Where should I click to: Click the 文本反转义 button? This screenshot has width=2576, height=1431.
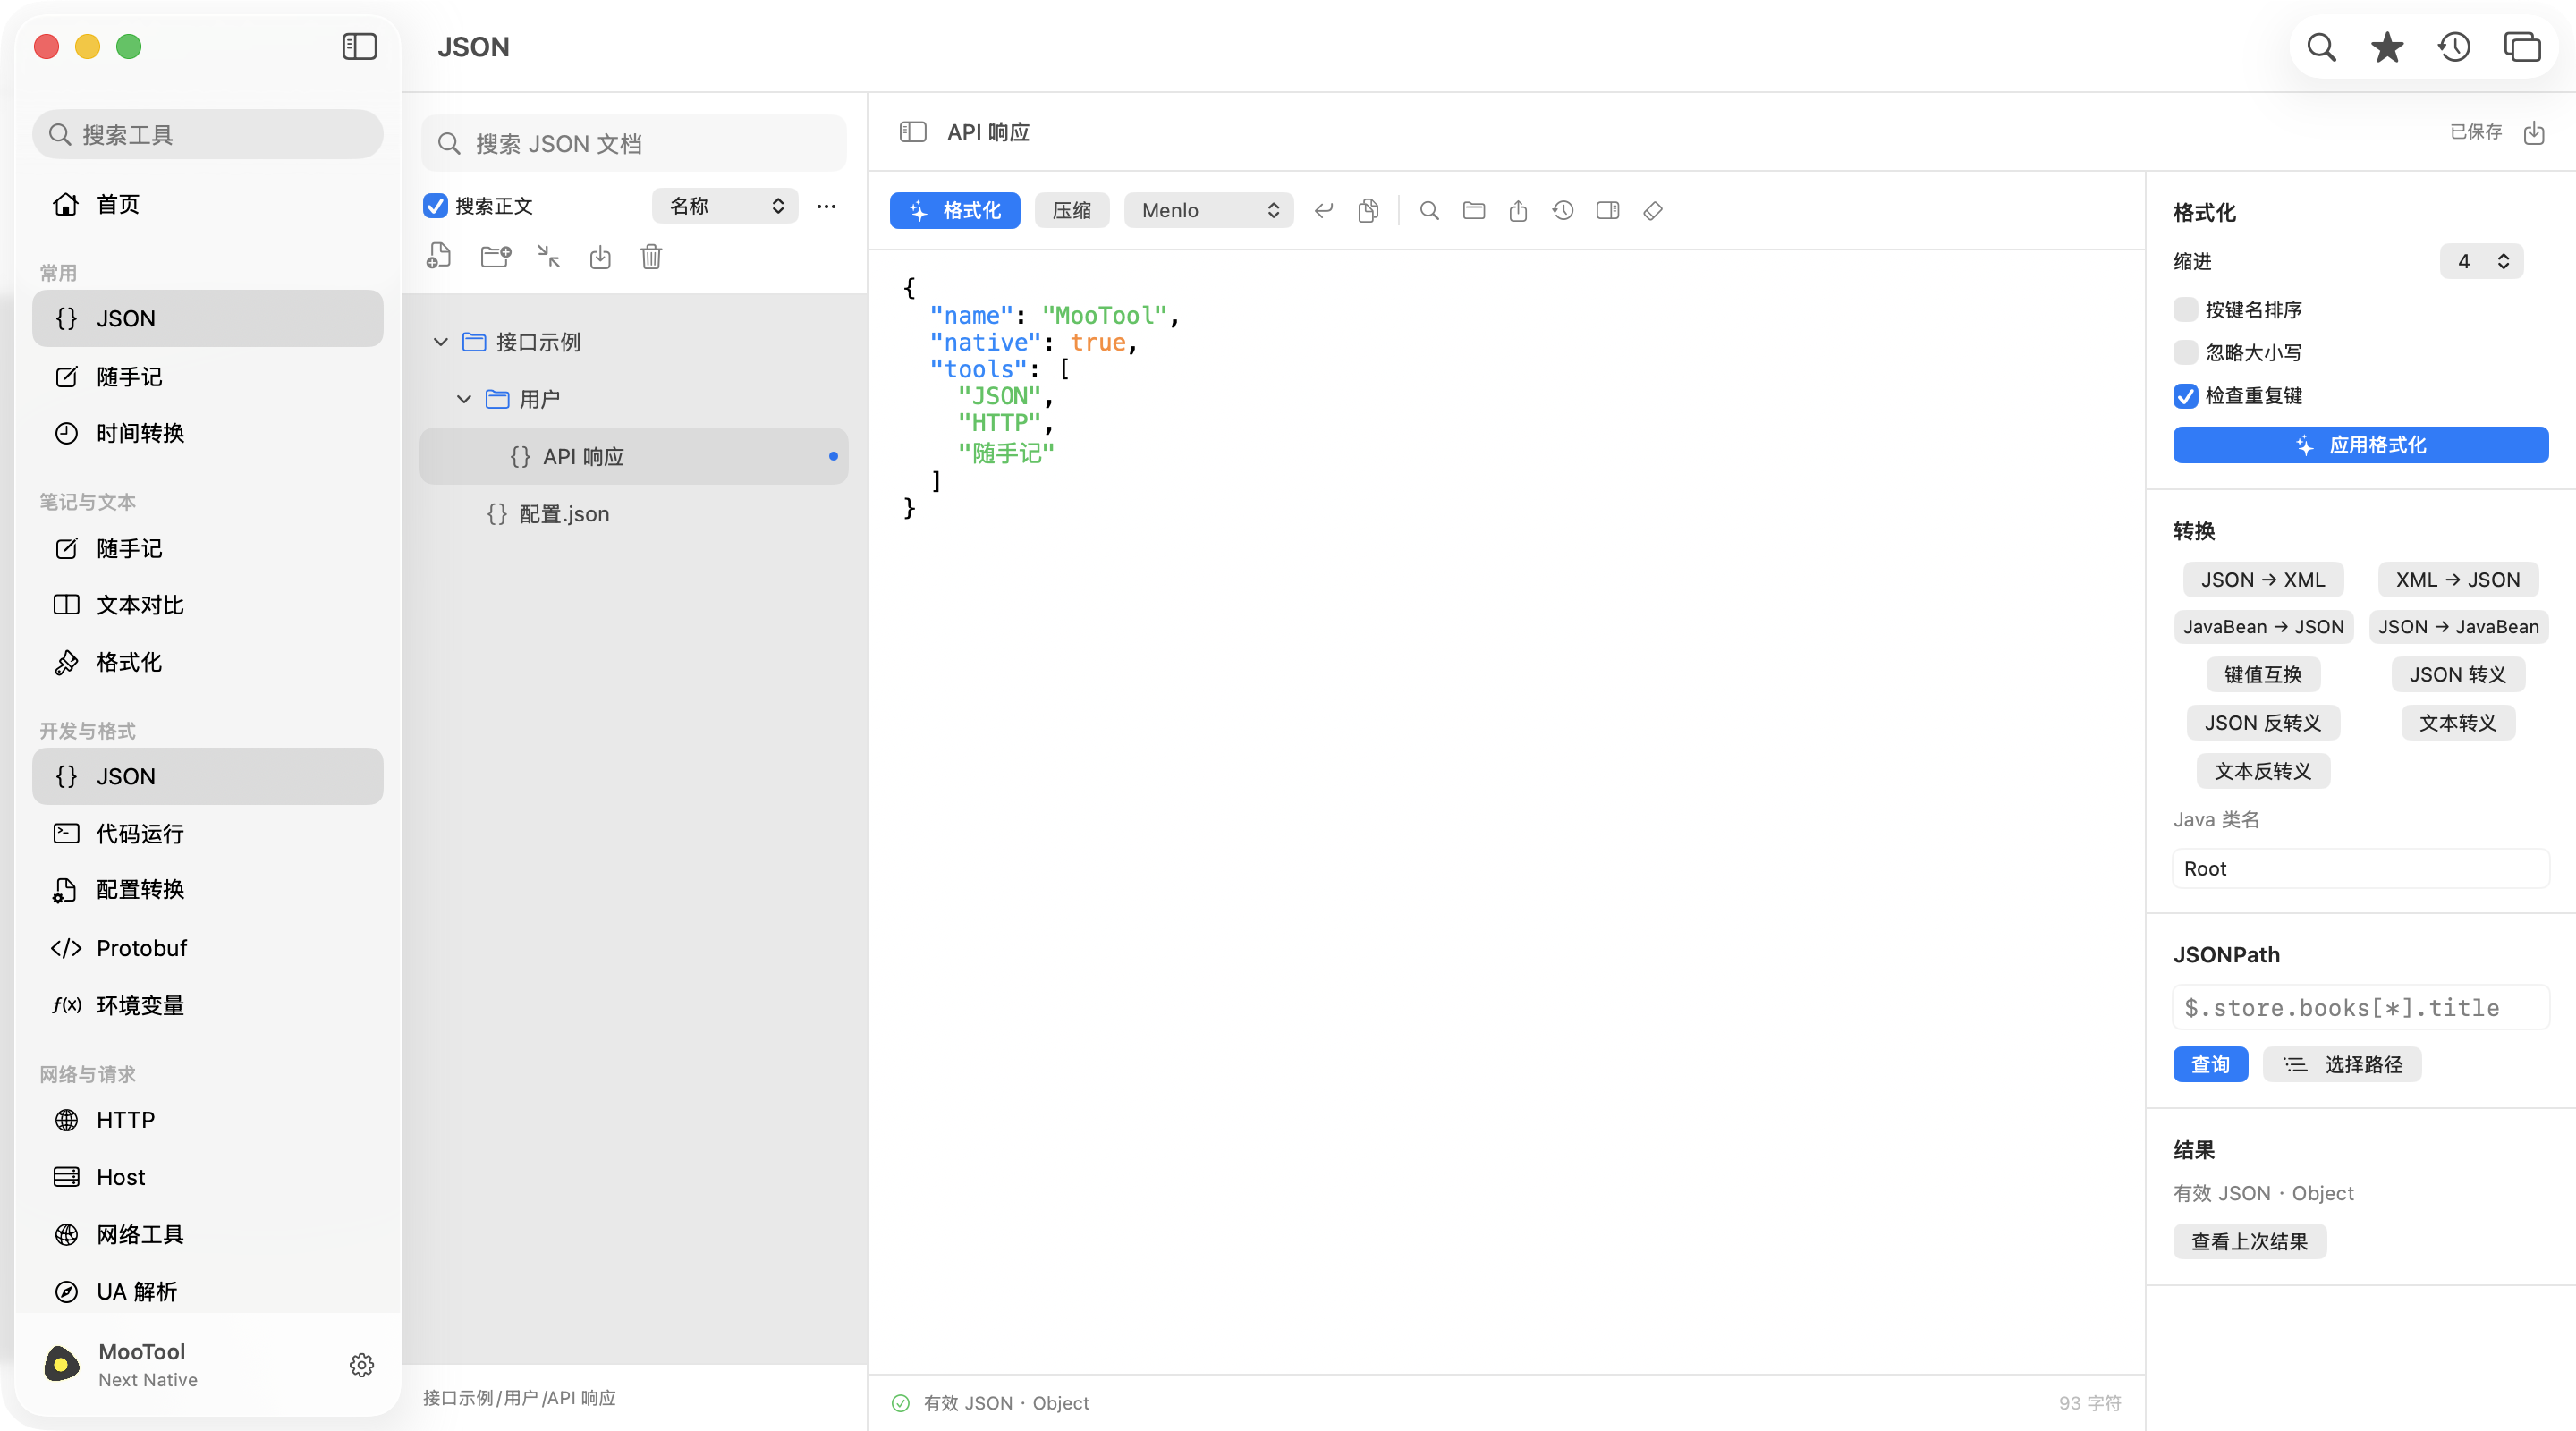[2262, 771]
